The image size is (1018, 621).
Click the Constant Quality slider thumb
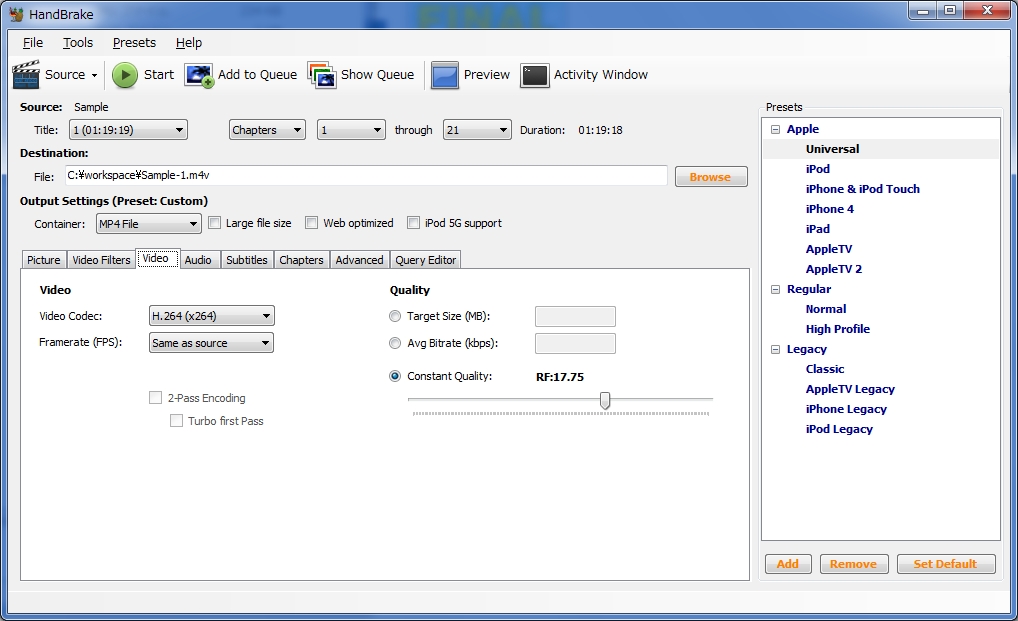(605, 400)
